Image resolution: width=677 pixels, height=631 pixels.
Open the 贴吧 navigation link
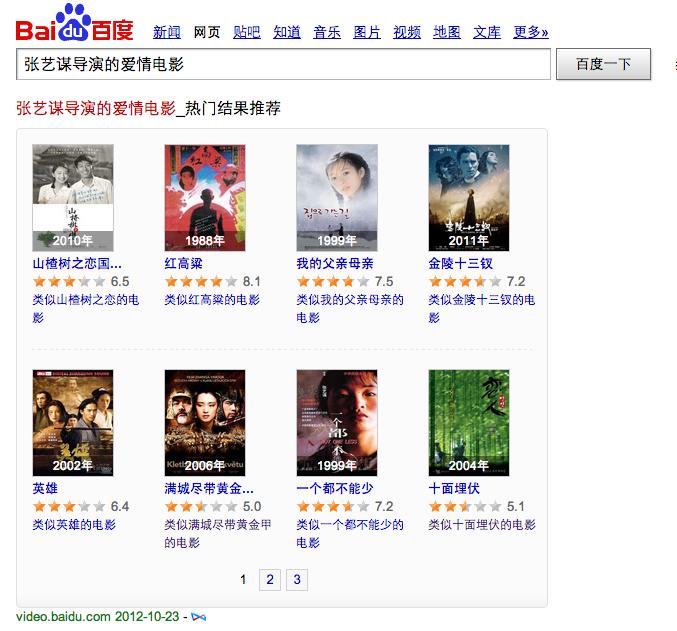(x=247, y=32)
